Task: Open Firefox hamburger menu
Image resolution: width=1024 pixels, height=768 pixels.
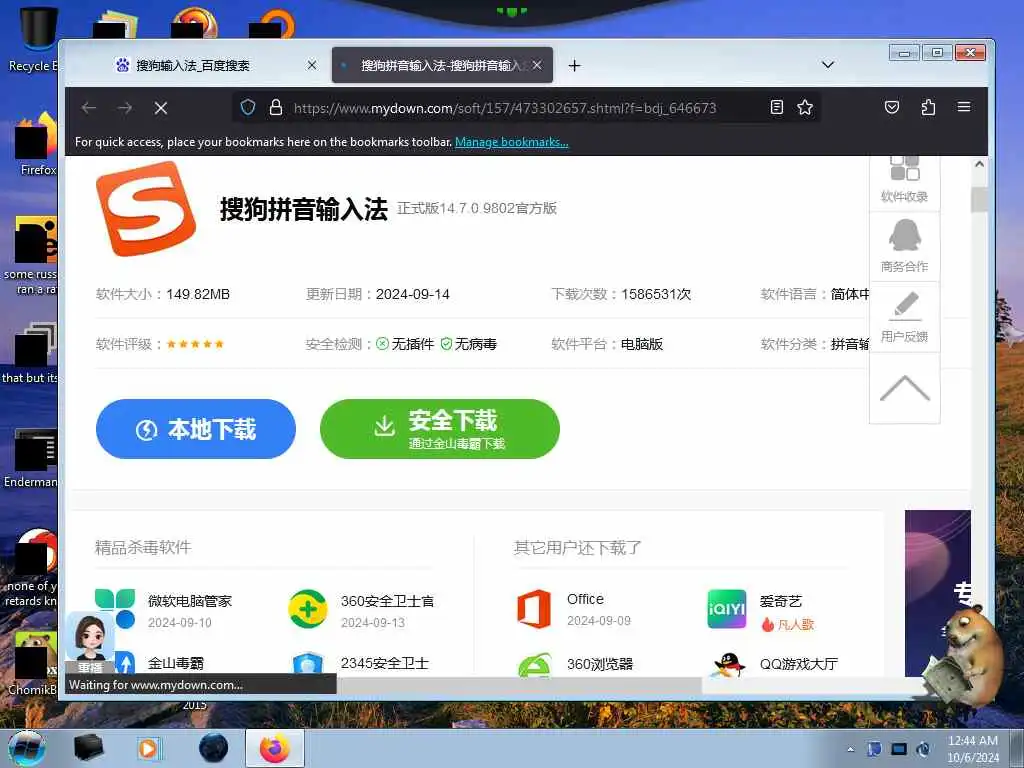Action: 964,106
